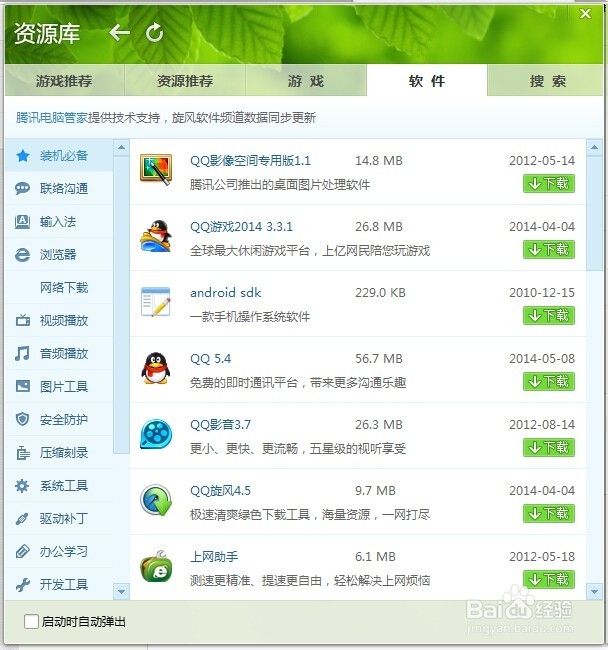608x650 pixels.
Task: Open the QQ 5.4 title link
Action: point(211,359)
